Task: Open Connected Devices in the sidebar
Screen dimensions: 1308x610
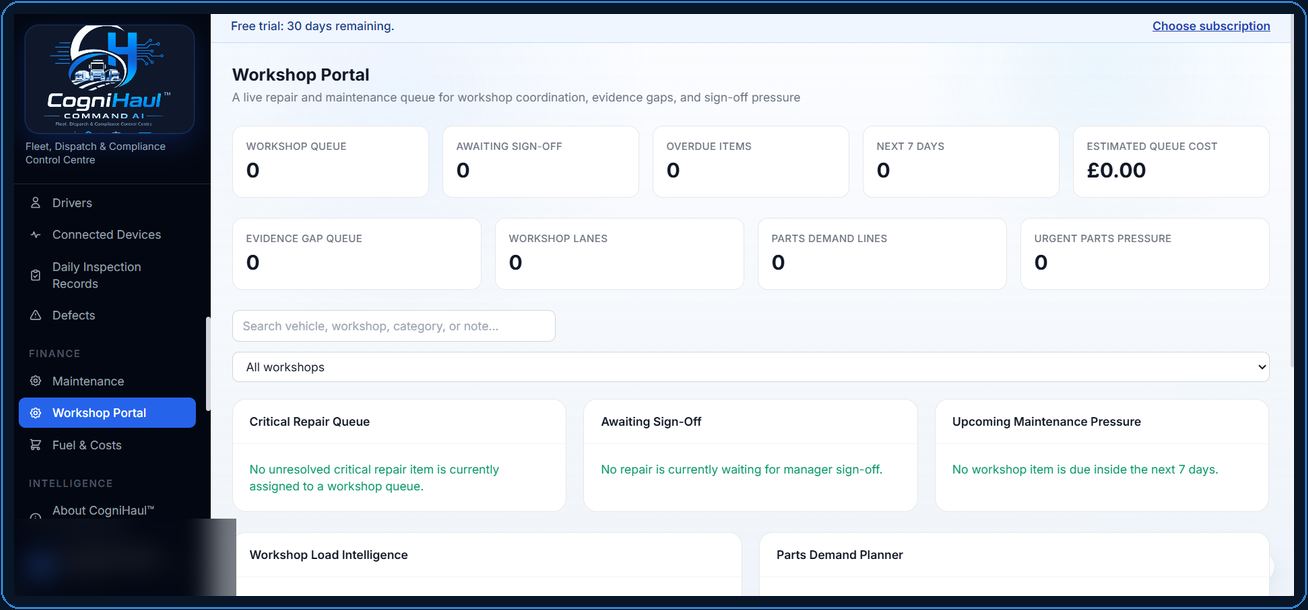Action: (107, 235)
